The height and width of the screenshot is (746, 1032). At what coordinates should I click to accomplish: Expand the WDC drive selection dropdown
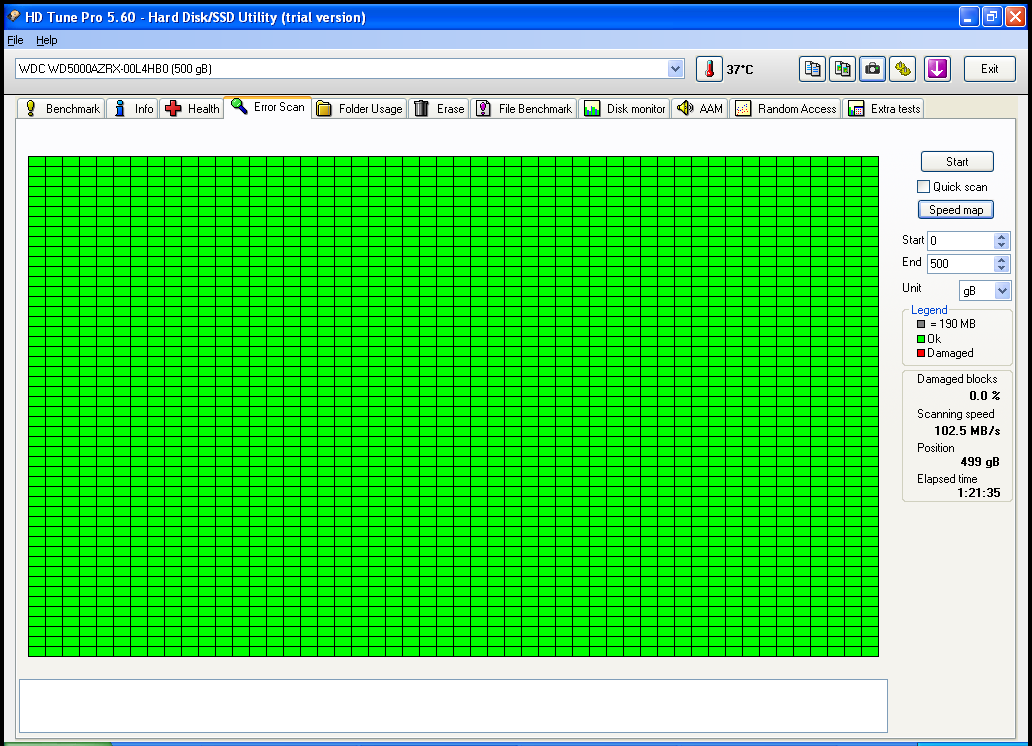[x=675, y=69]
